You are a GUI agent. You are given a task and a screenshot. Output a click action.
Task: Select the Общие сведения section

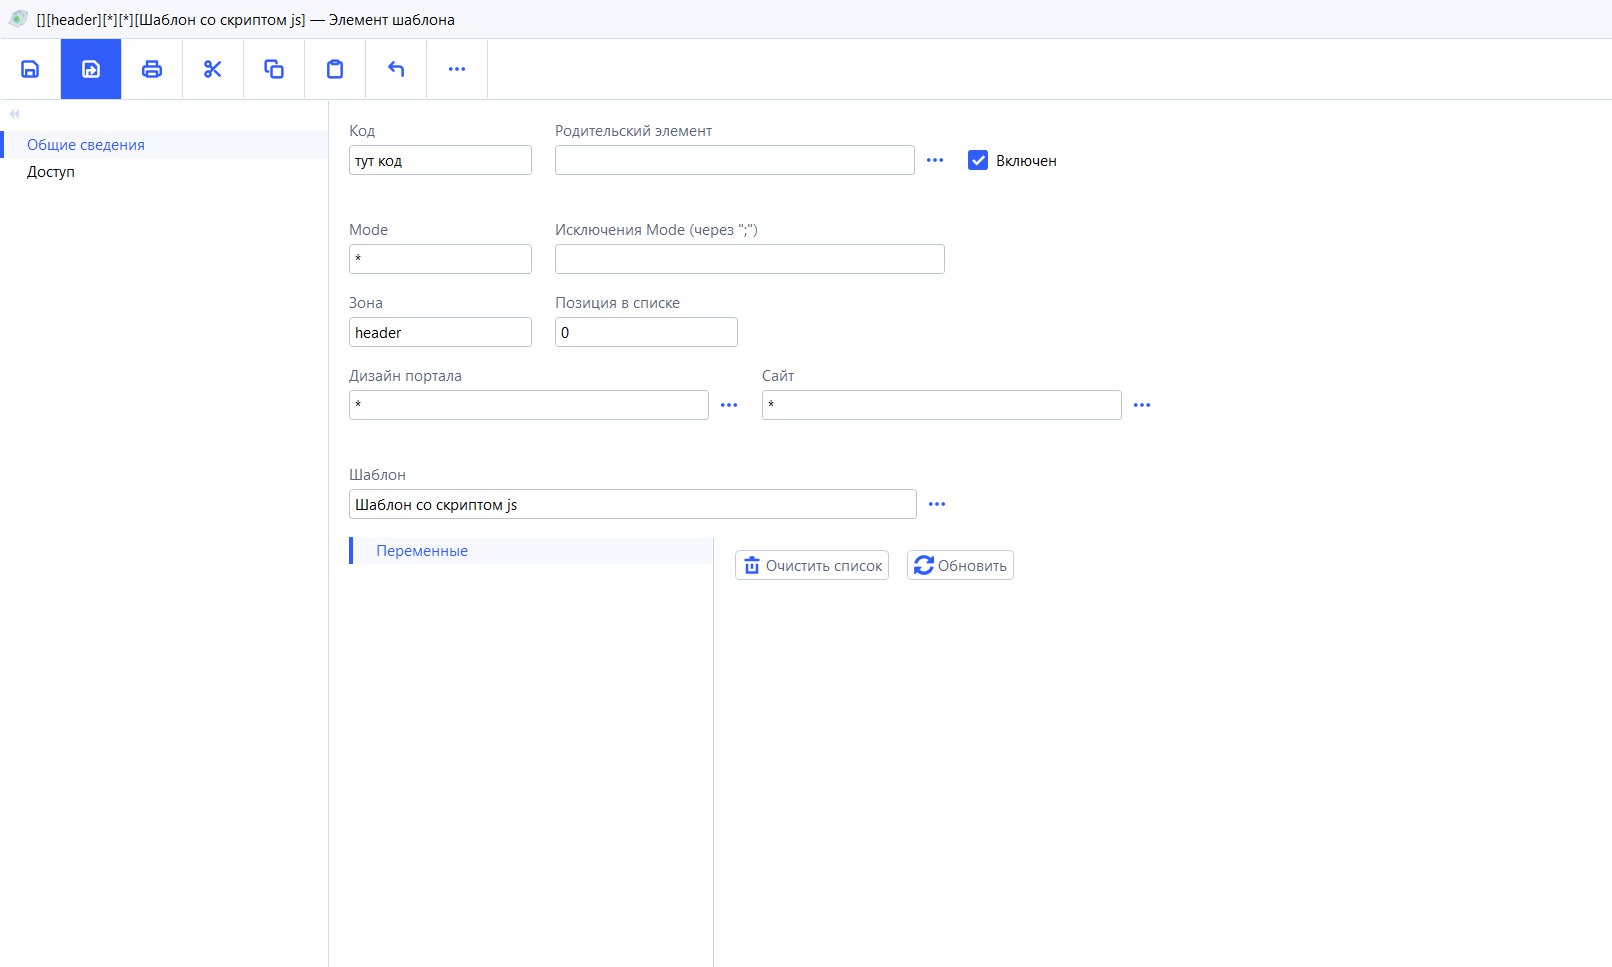86,145
